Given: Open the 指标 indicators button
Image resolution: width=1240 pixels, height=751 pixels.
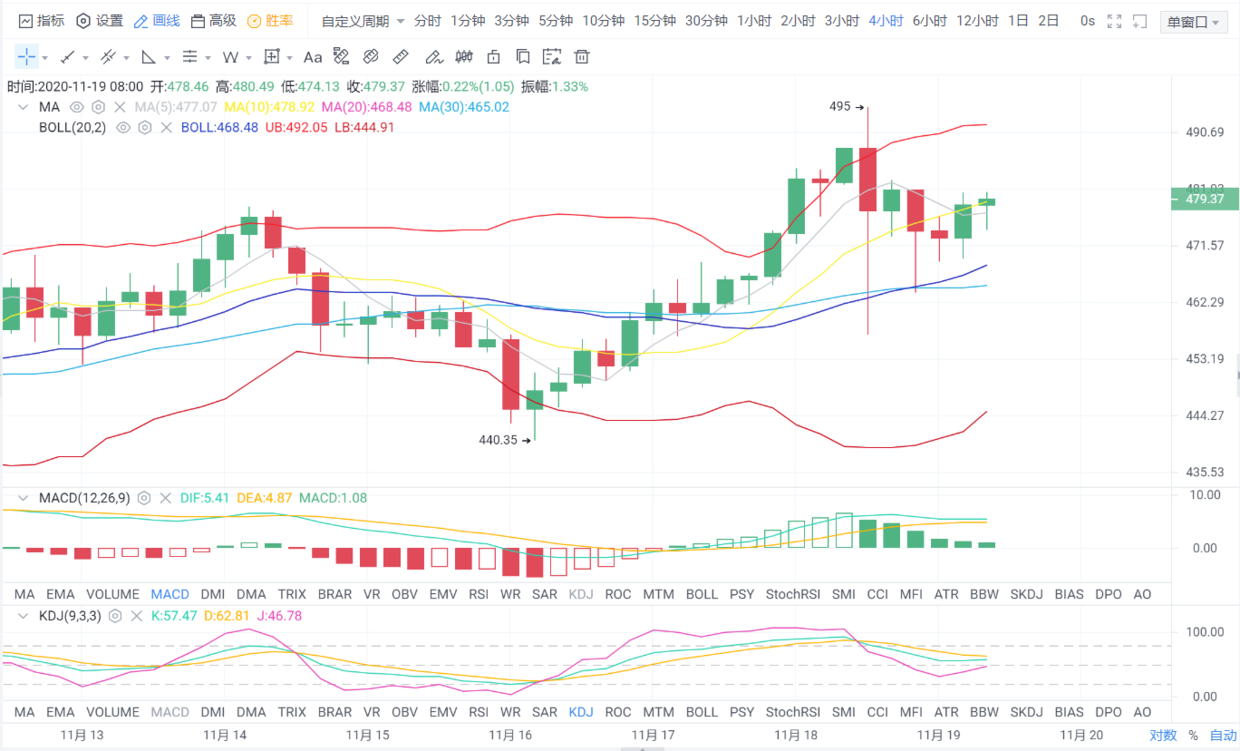Looking at the screenshot, I should coord(41,21).
